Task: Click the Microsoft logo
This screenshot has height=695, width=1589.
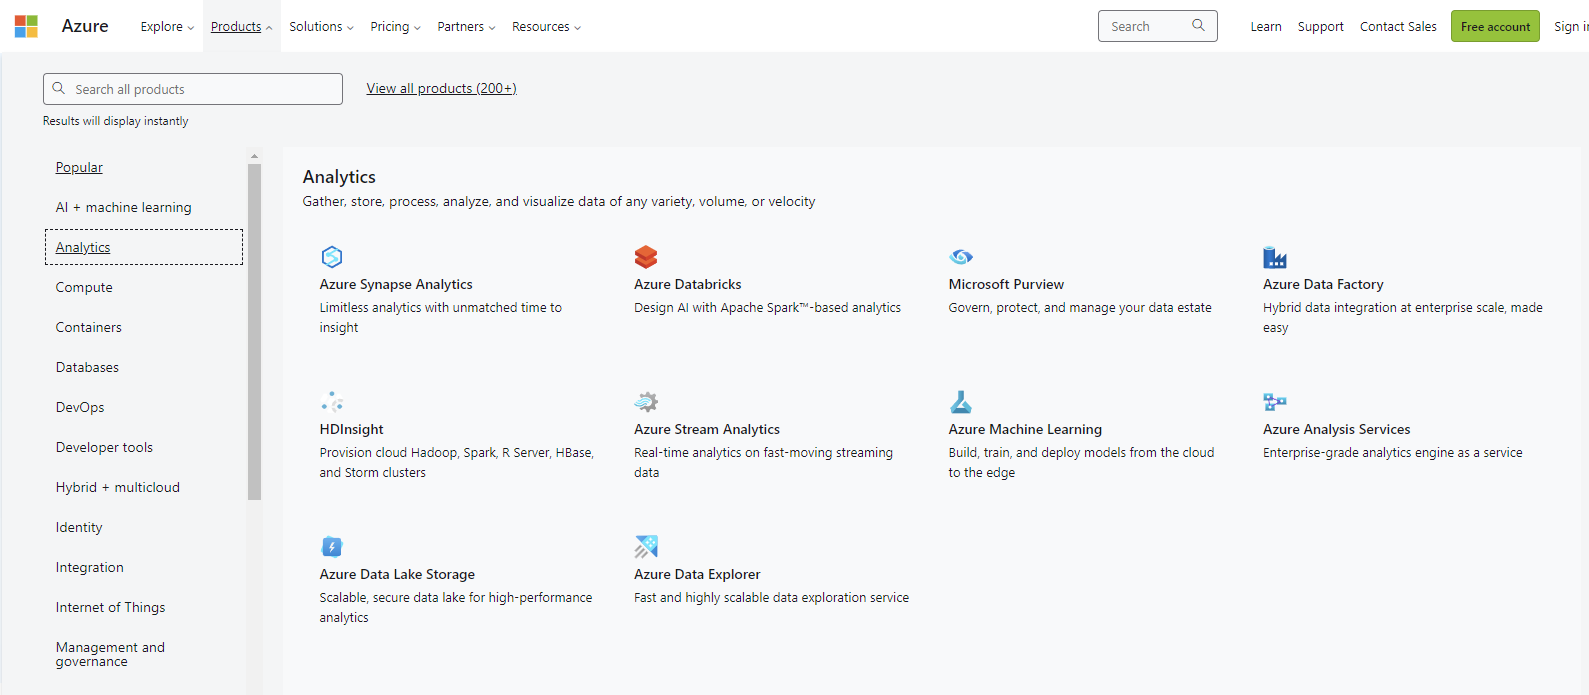Action: point(26,26)
